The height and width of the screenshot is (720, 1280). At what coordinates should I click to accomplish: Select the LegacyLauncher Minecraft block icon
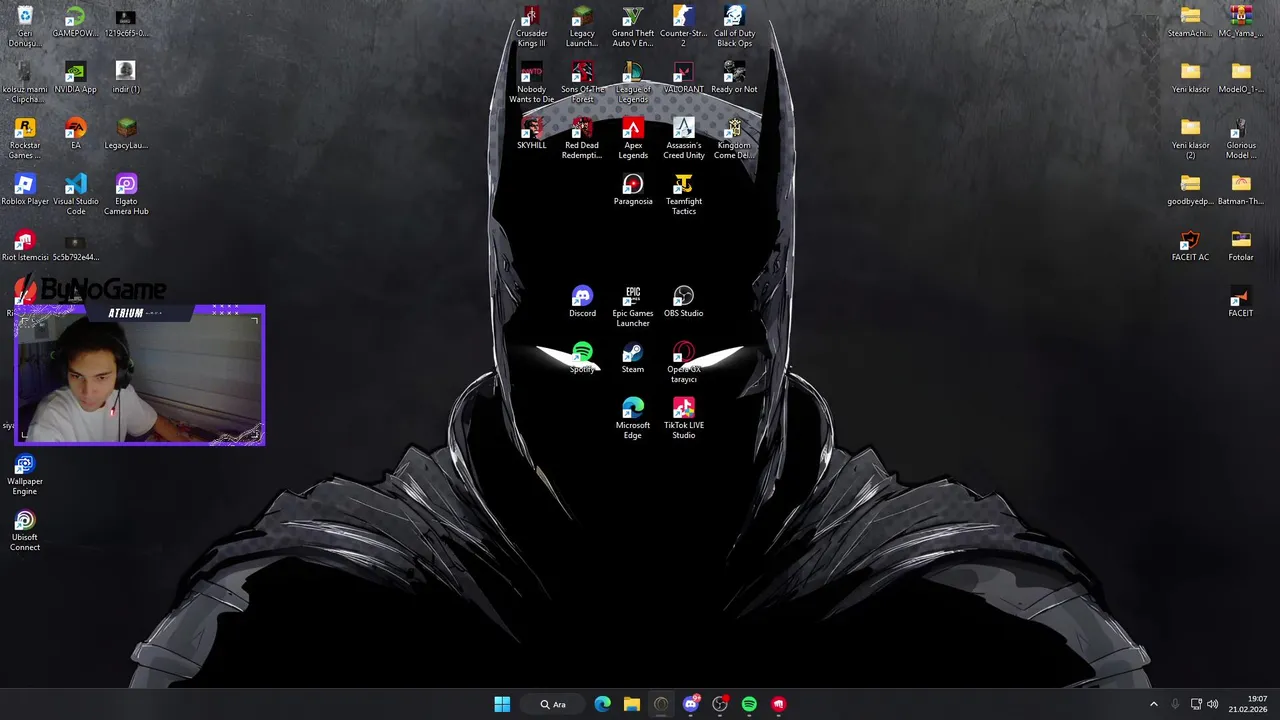126,133
